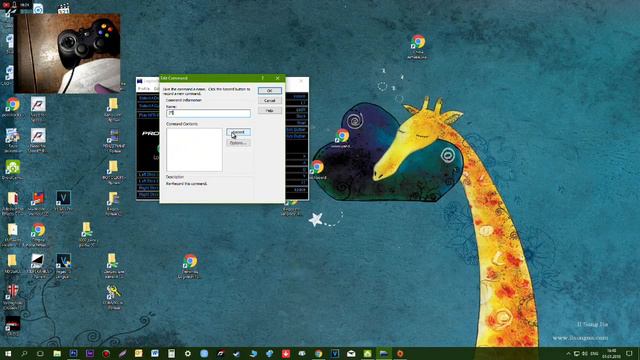
Task: Click the question mark icon in dialog title bar
Action: (263, 78)
